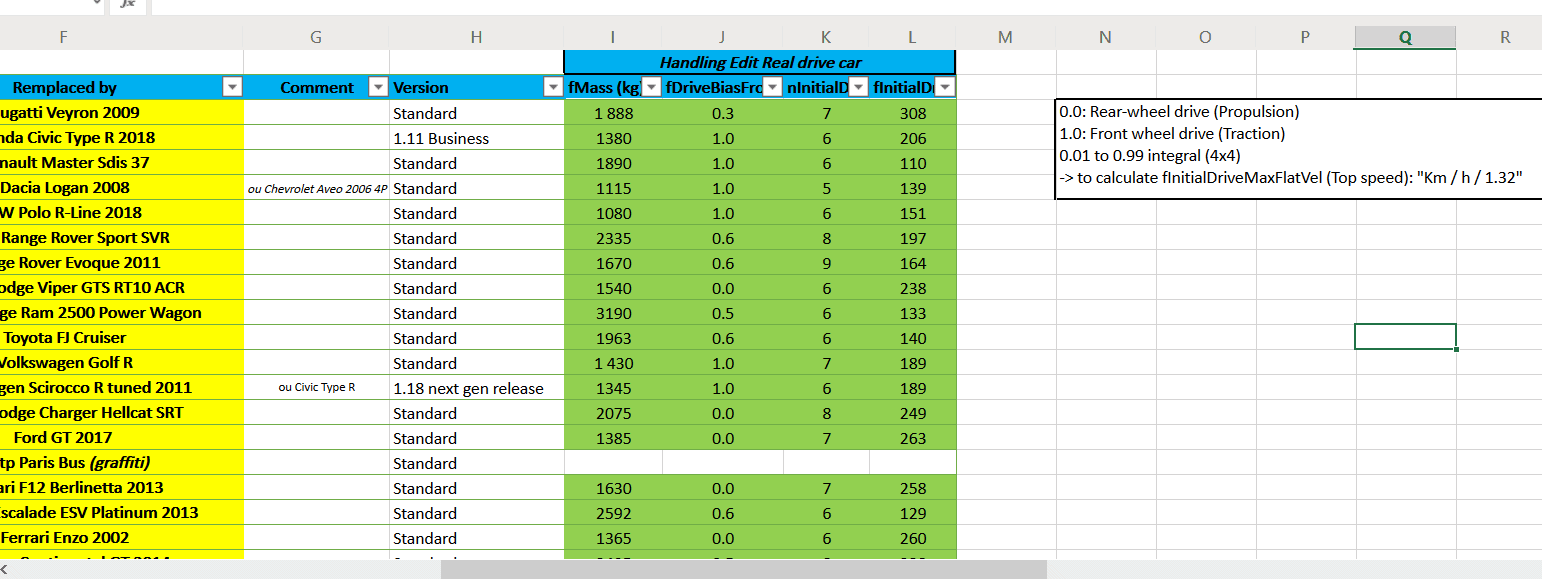This screenshot has width=1542, height=579.
Task: Click the mass value 3190 cell
Action: (613, 313)
